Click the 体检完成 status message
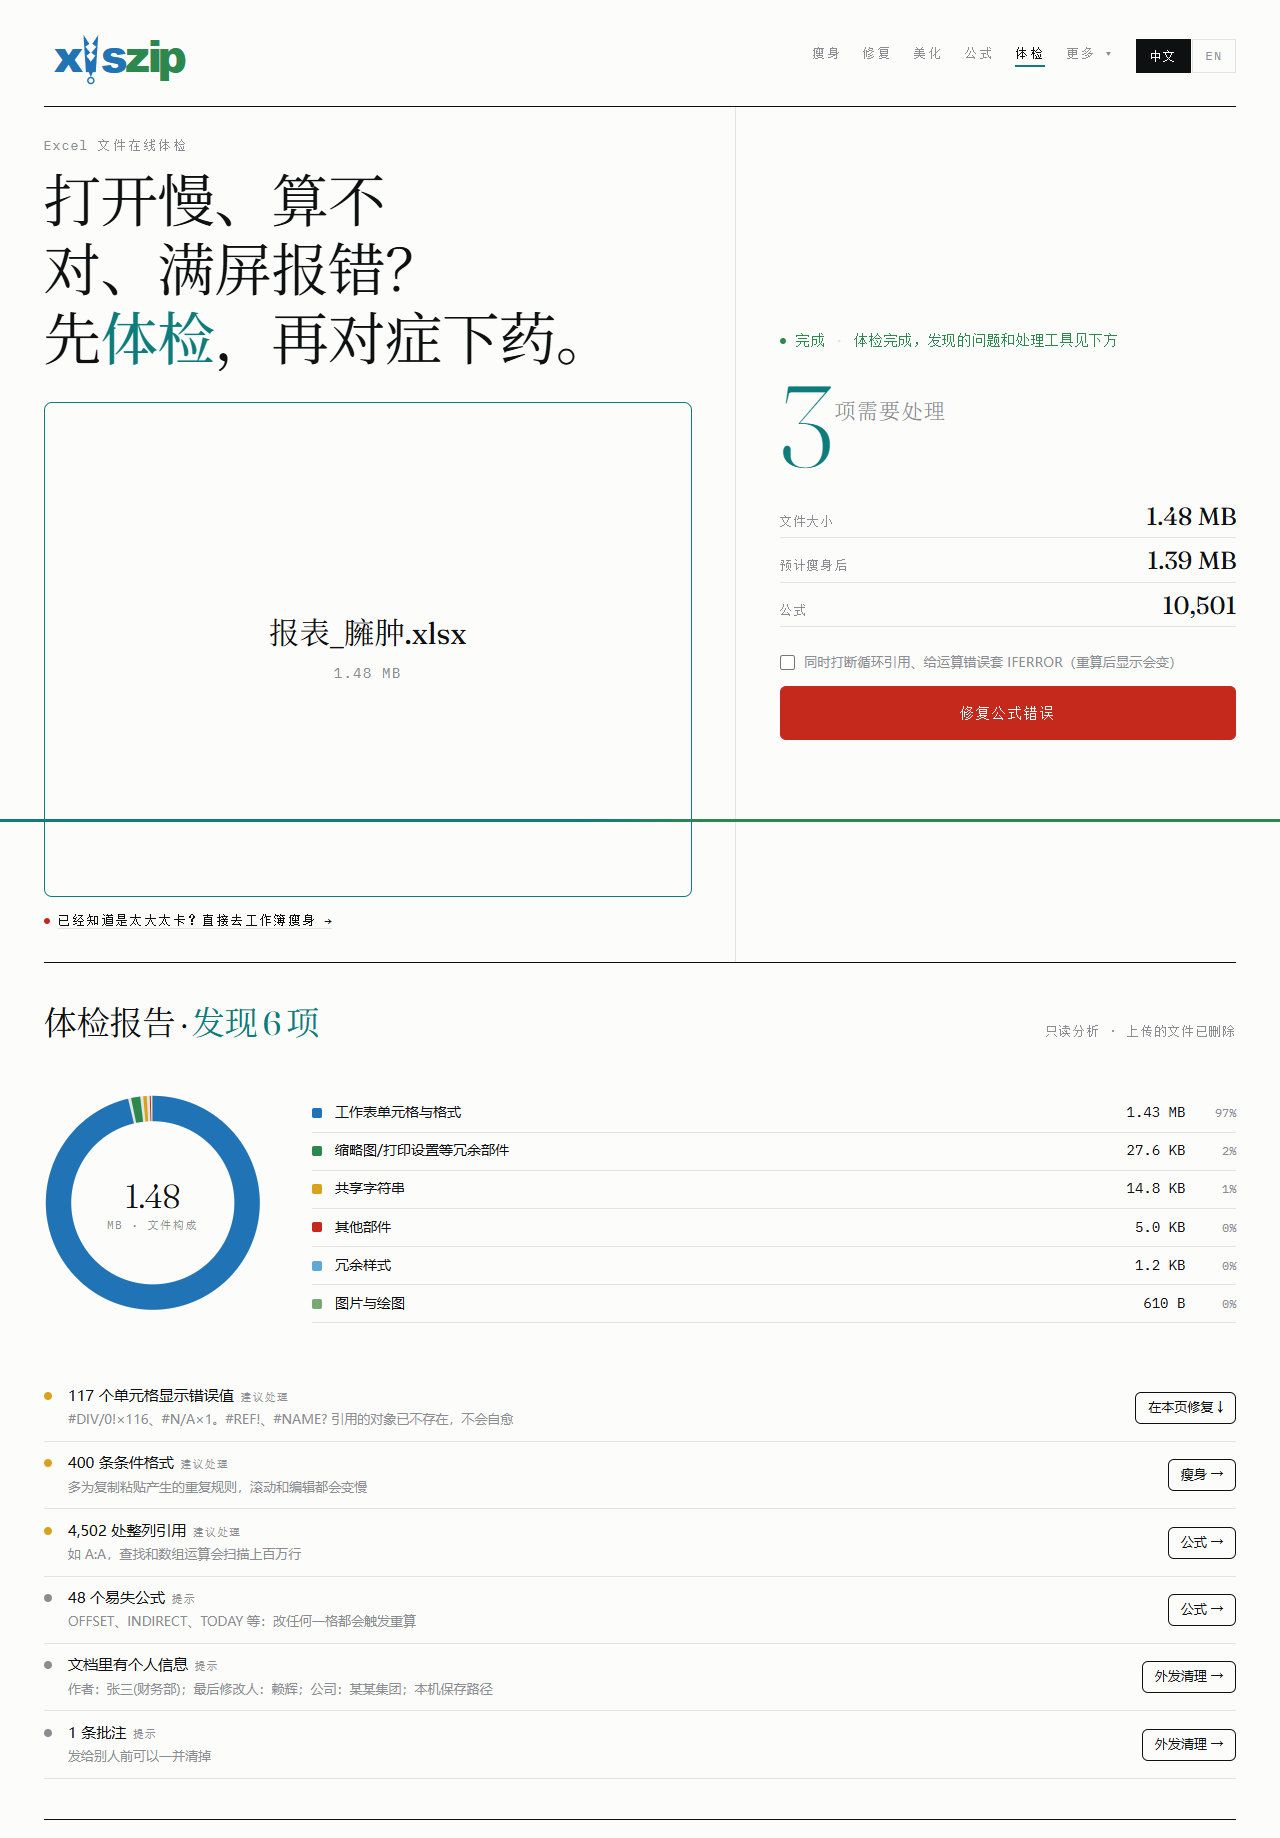The height and width of the screenshot is (1838, 1280). [985, 340]
